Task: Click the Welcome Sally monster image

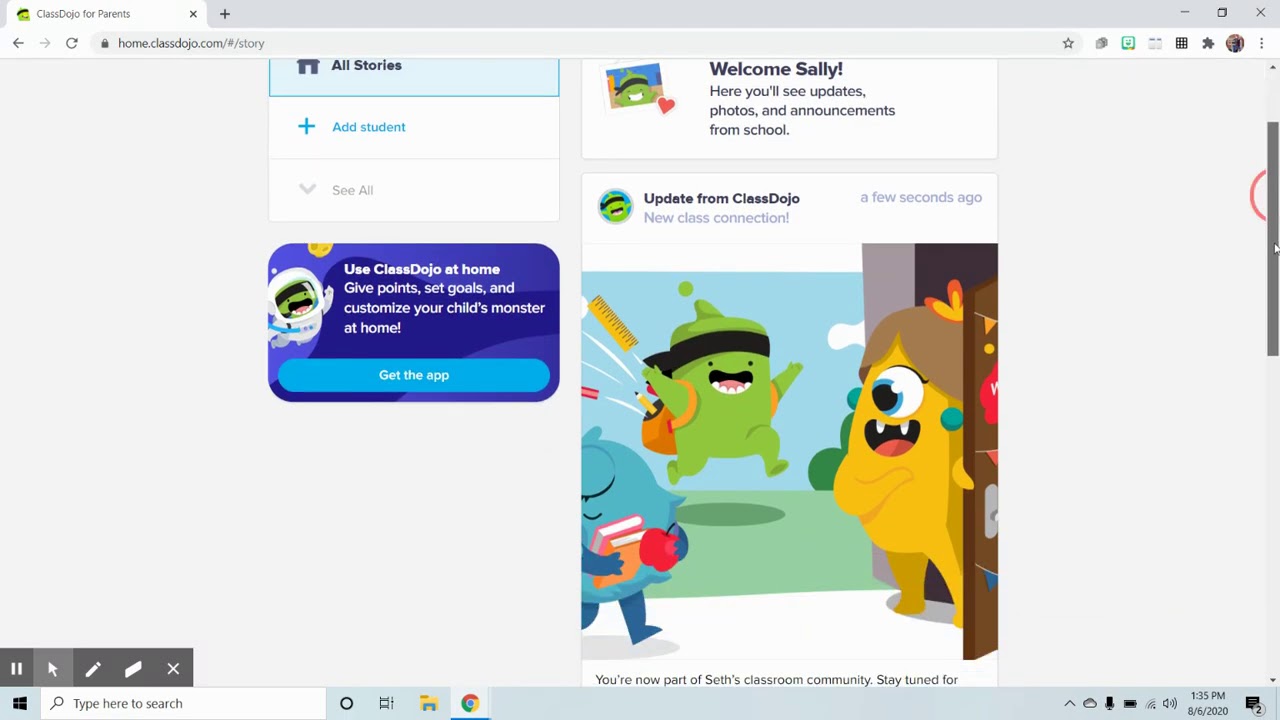Action: click(640, 89)
